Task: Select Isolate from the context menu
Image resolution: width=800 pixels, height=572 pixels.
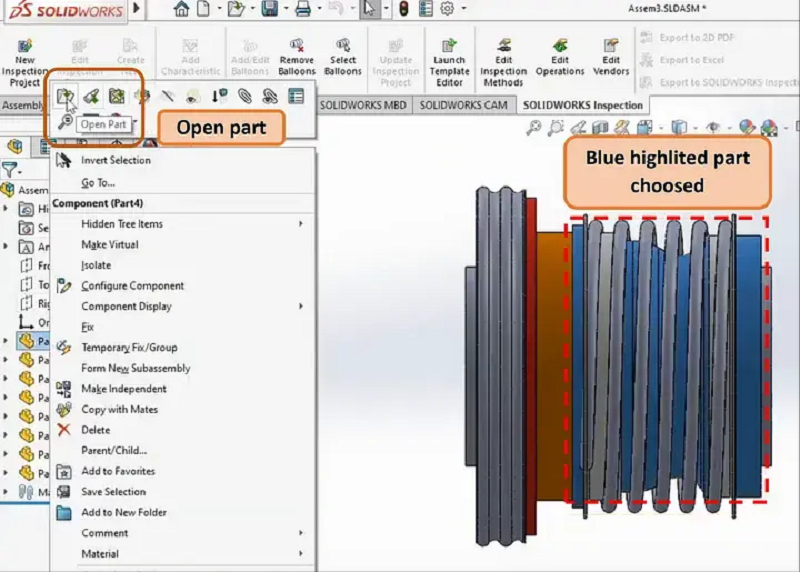Action: [x=96, y=265]
